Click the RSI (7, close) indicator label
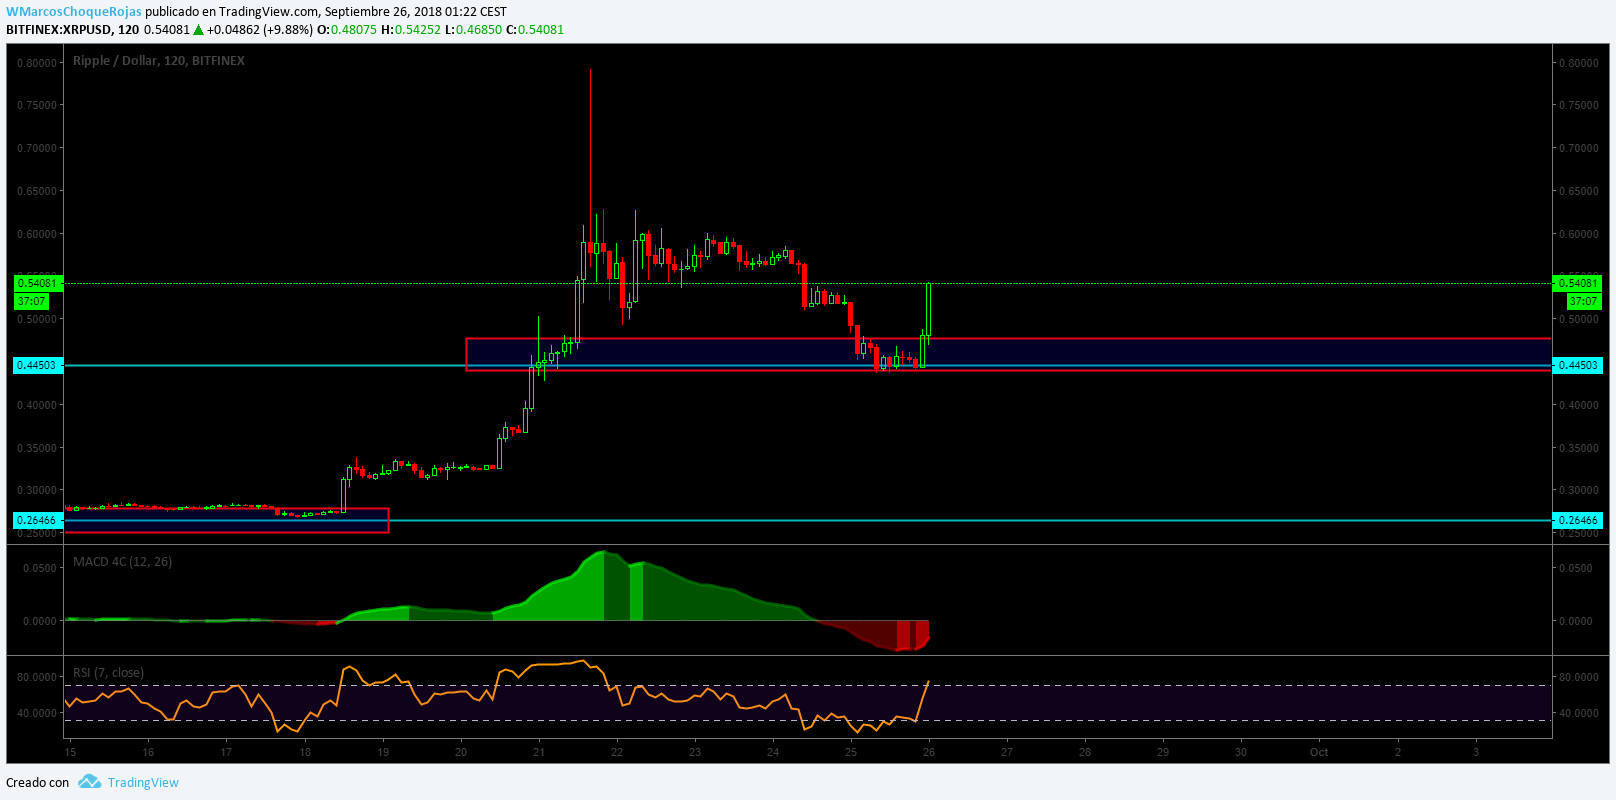Screen dimensions: 1616x800 tap(108, 673)
